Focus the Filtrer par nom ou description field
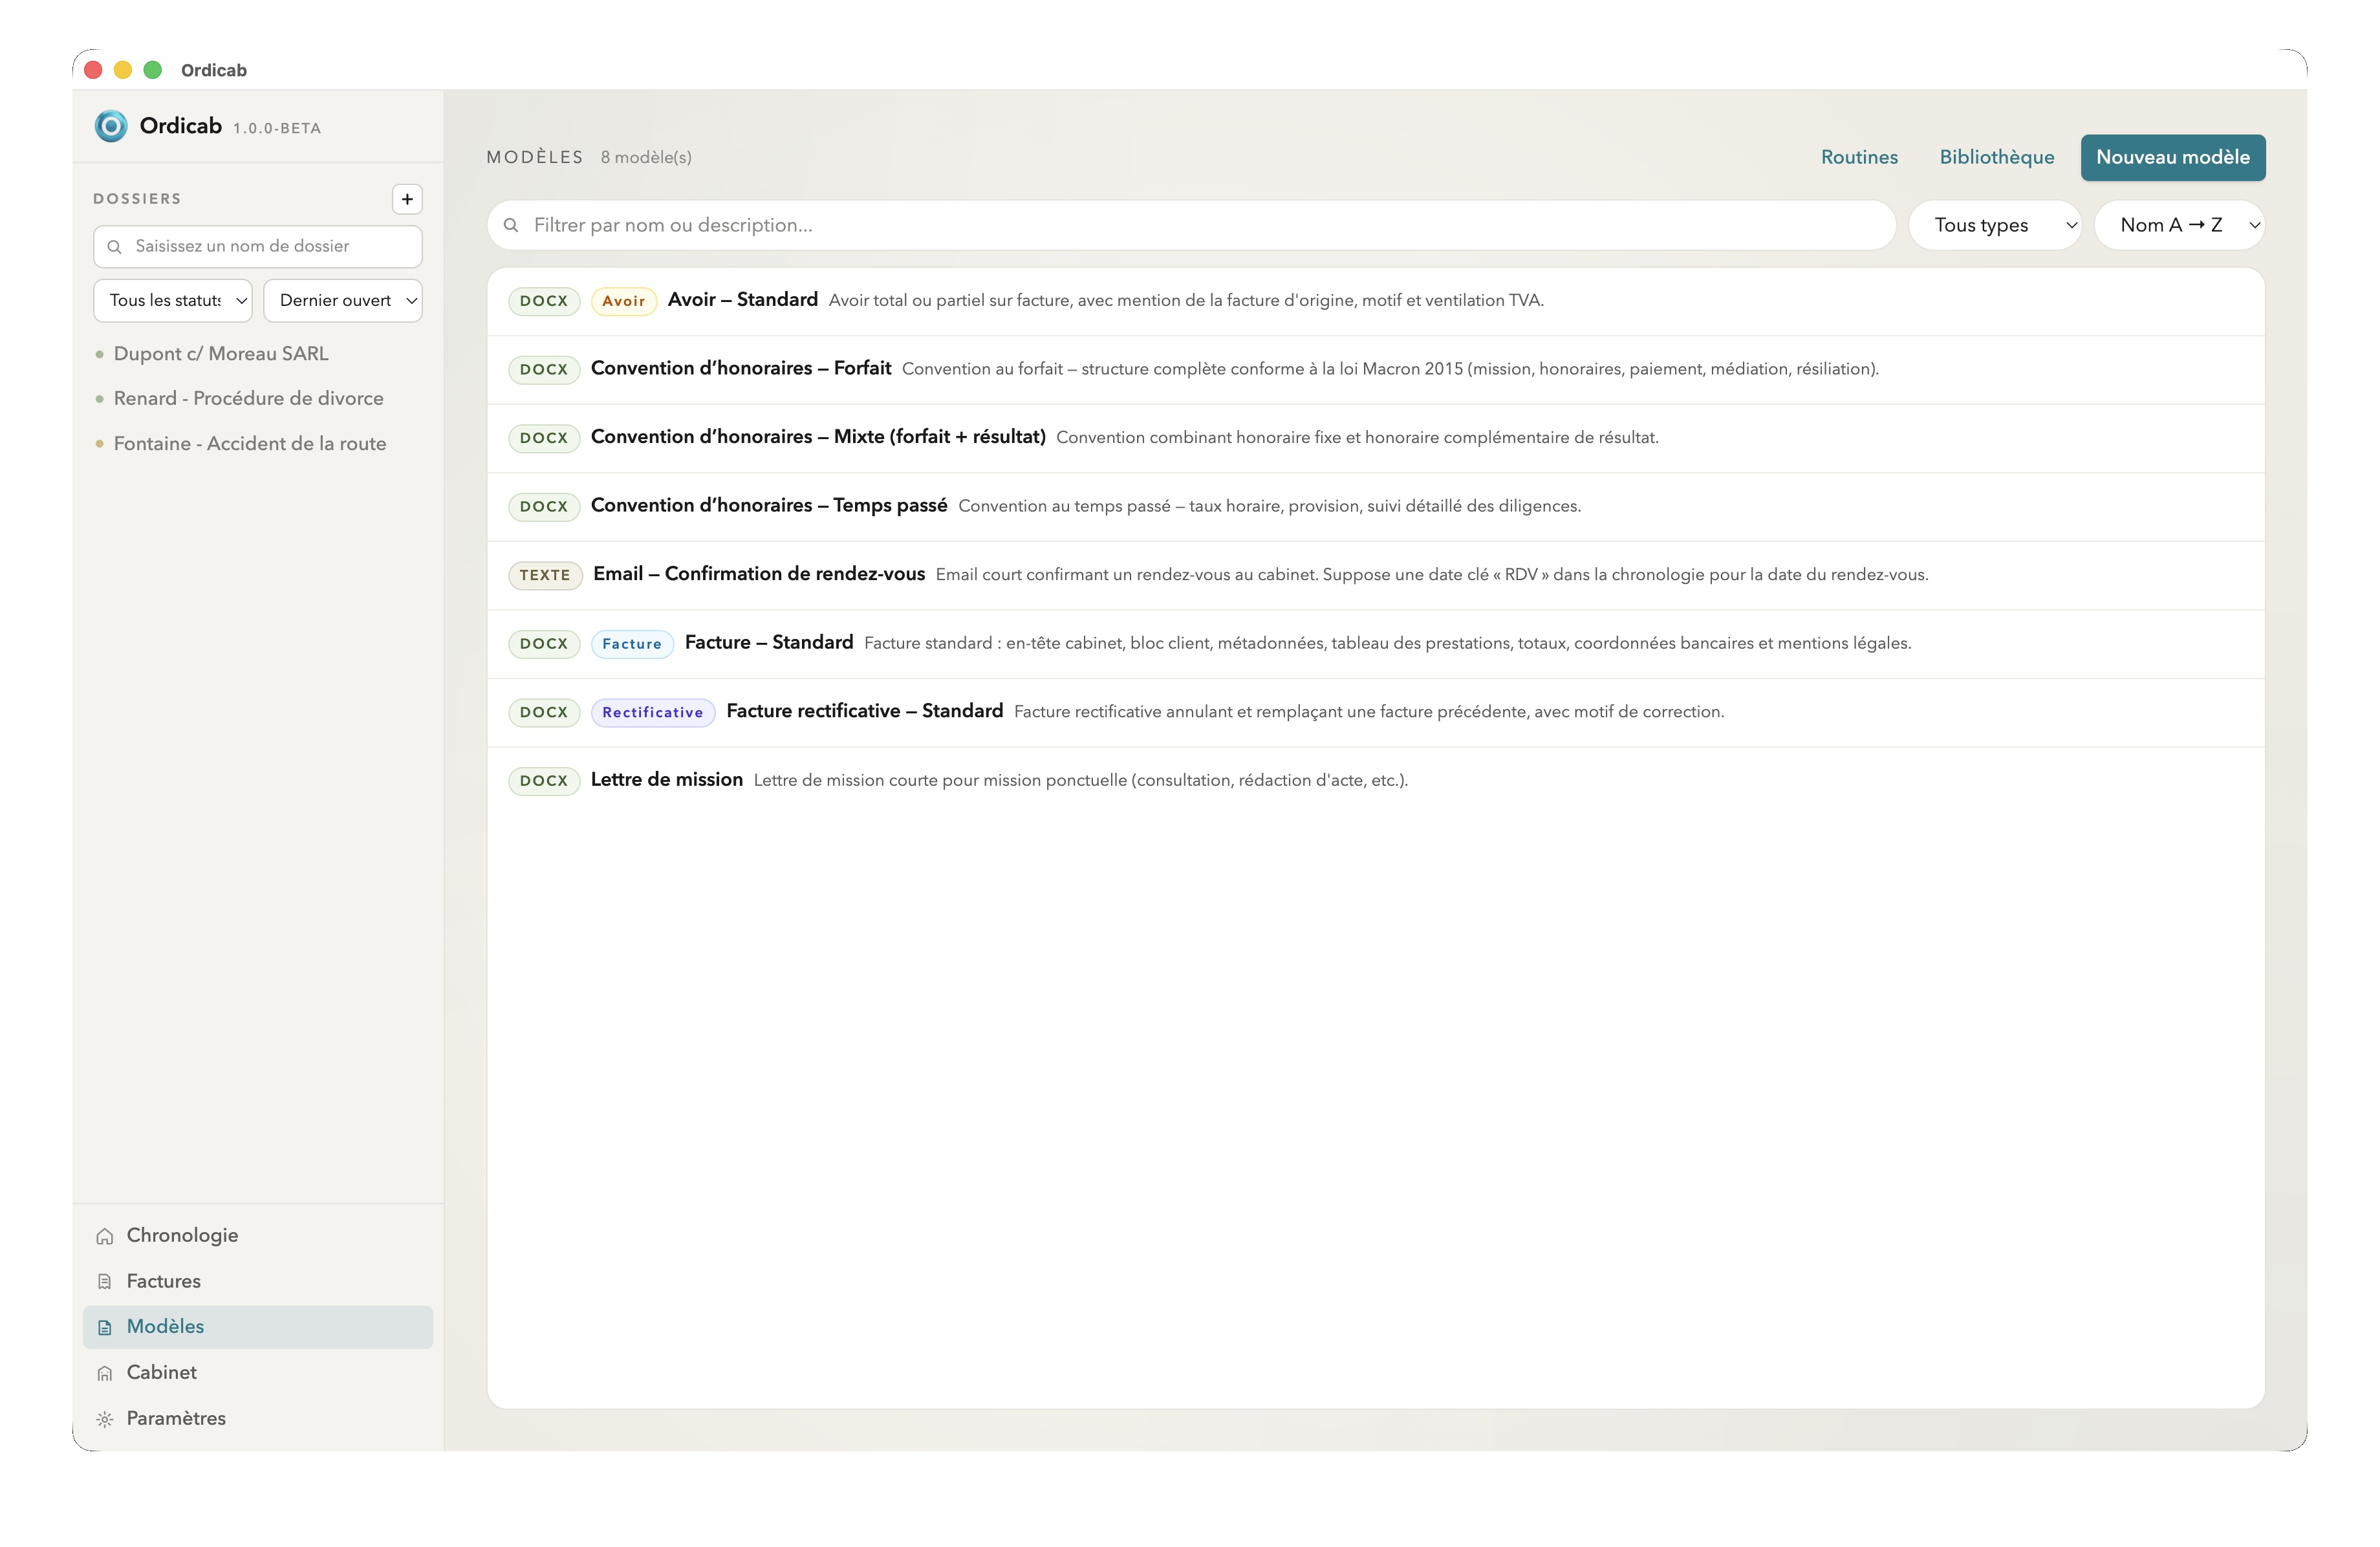The height and width of the screenshot is (1547, 2380). point(1192,225)
